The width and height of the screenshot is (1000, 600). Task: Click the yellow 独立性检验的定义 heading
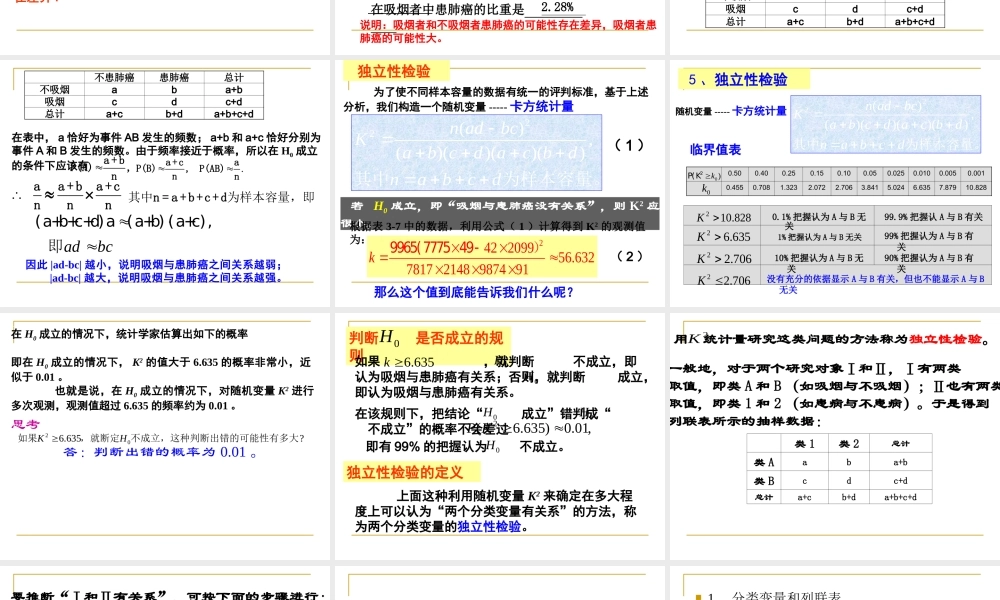pos(404,472)
